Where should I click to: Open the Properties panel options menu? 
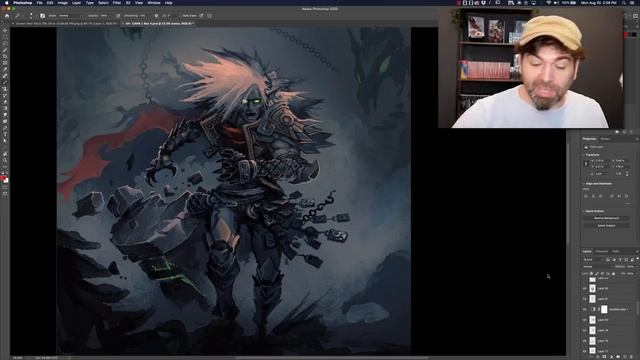[x=637, y=139]
